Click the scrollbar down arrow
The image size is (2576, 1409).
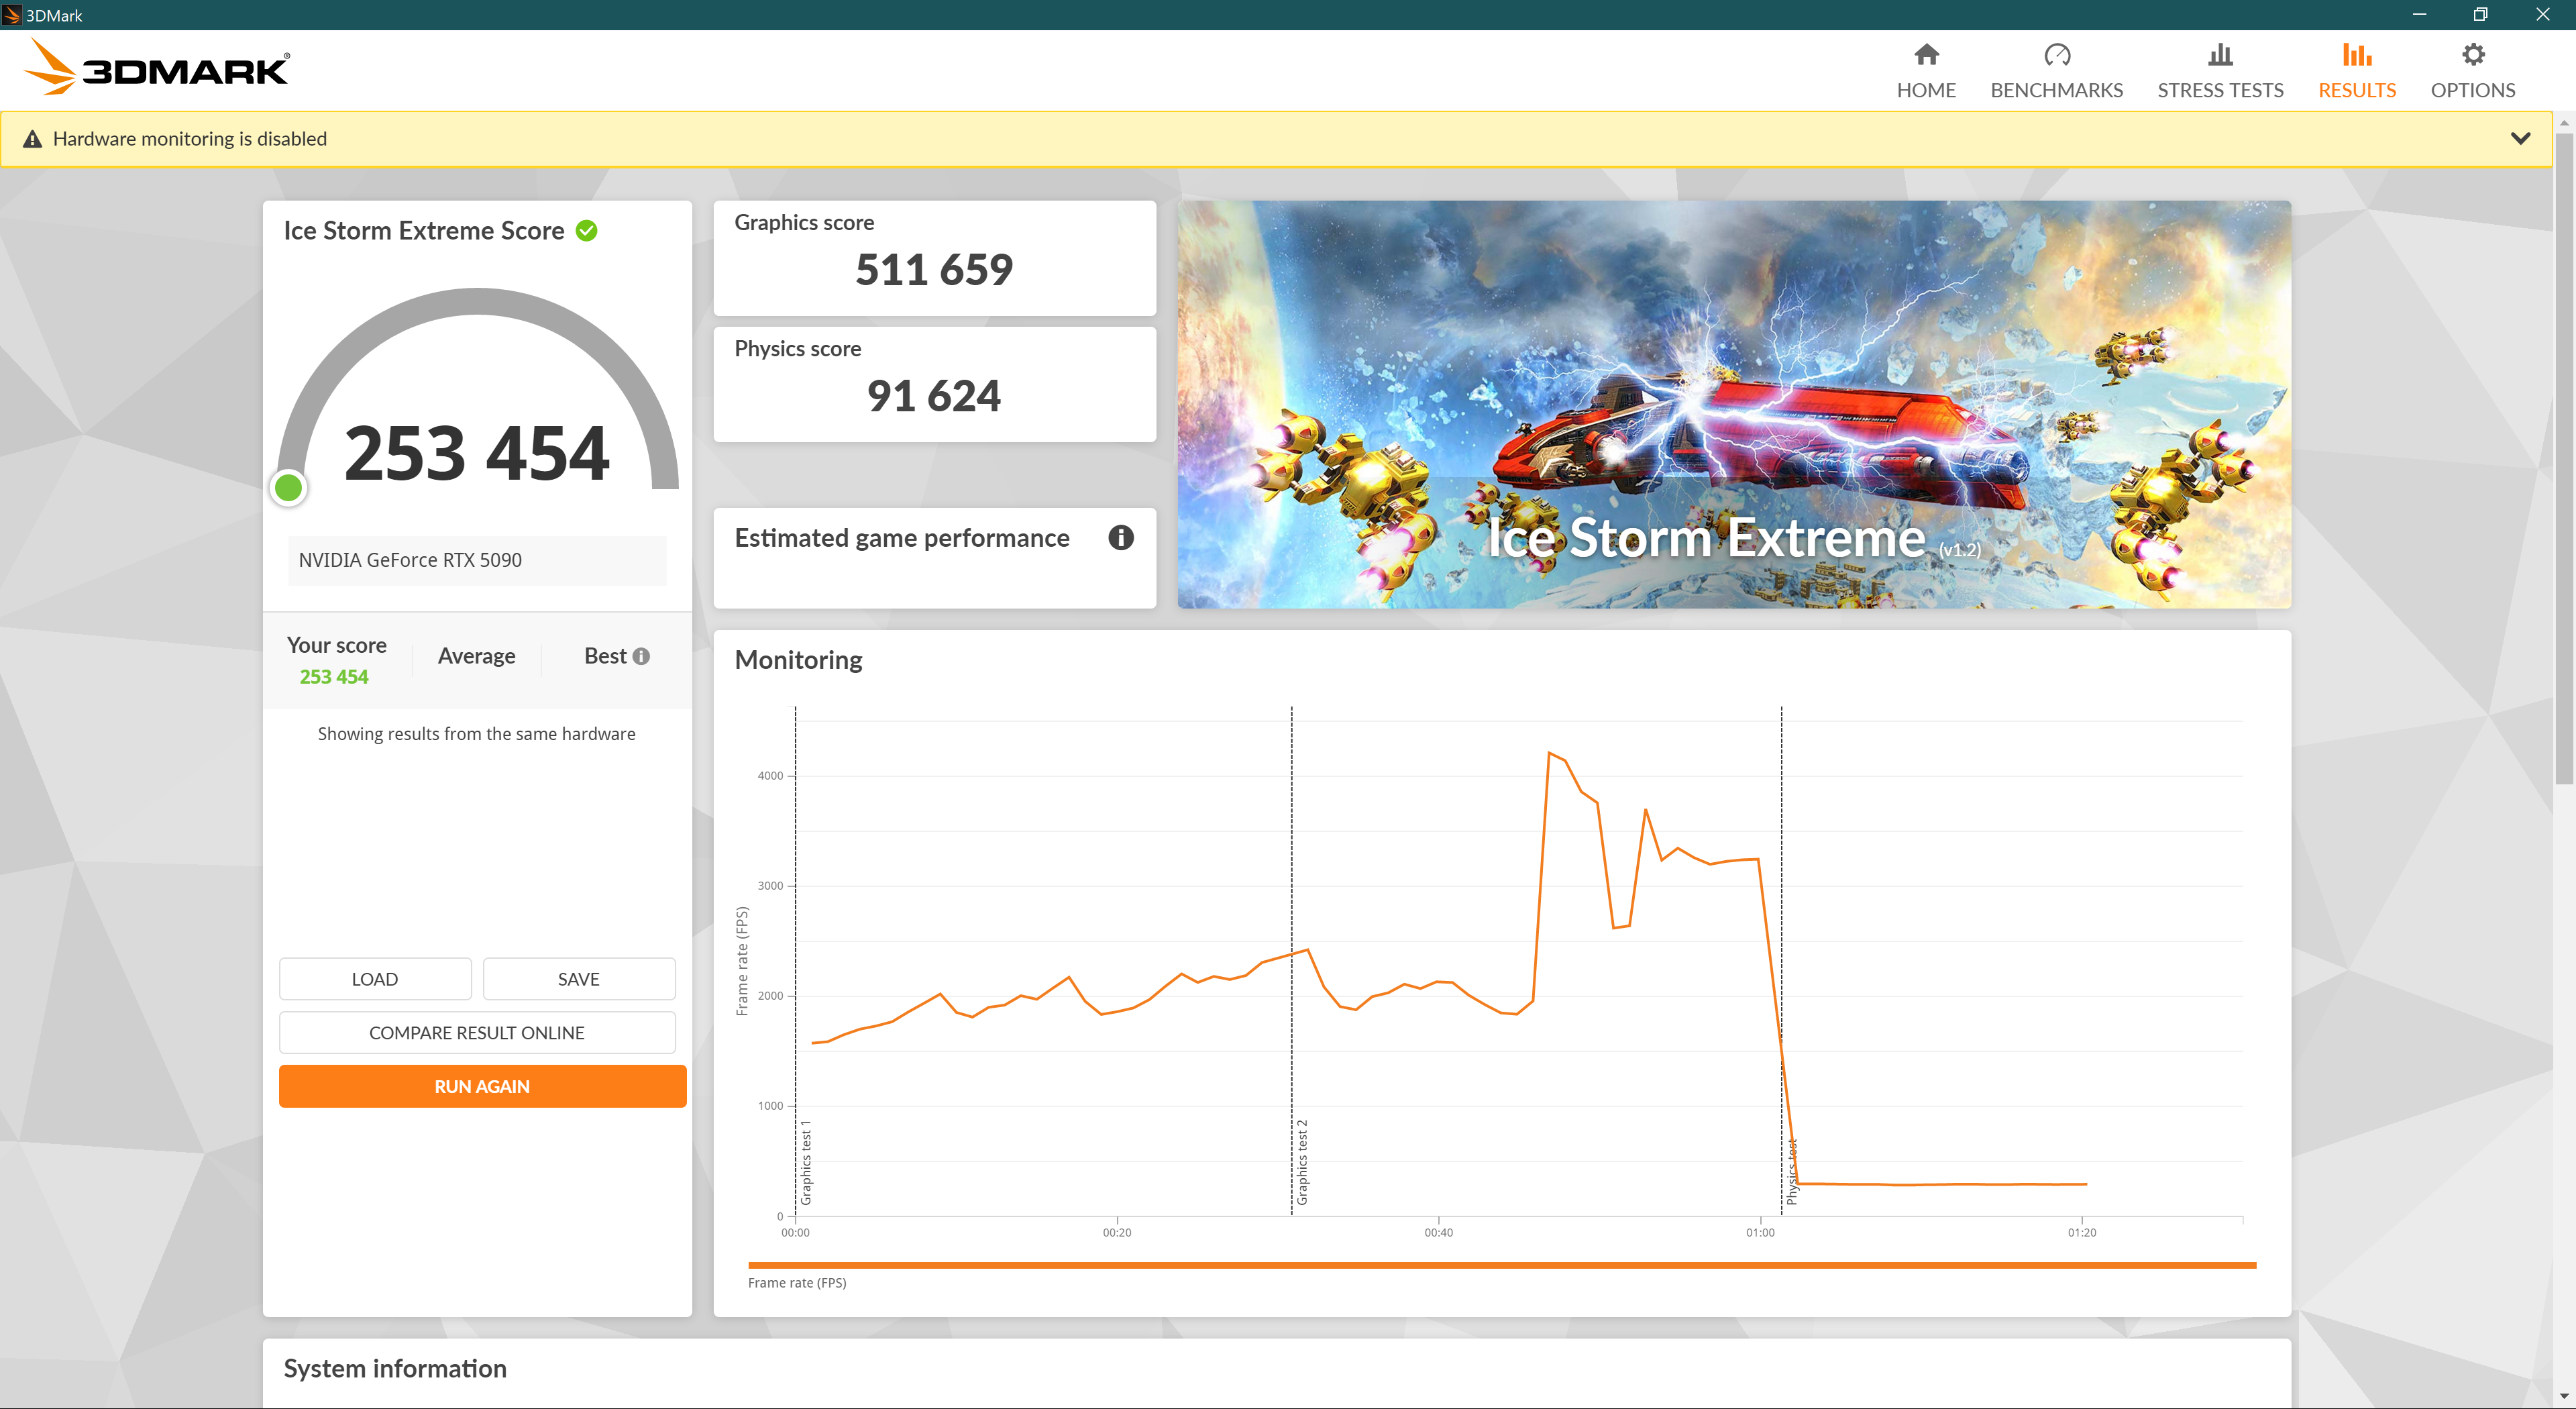click(2564, 1396)
